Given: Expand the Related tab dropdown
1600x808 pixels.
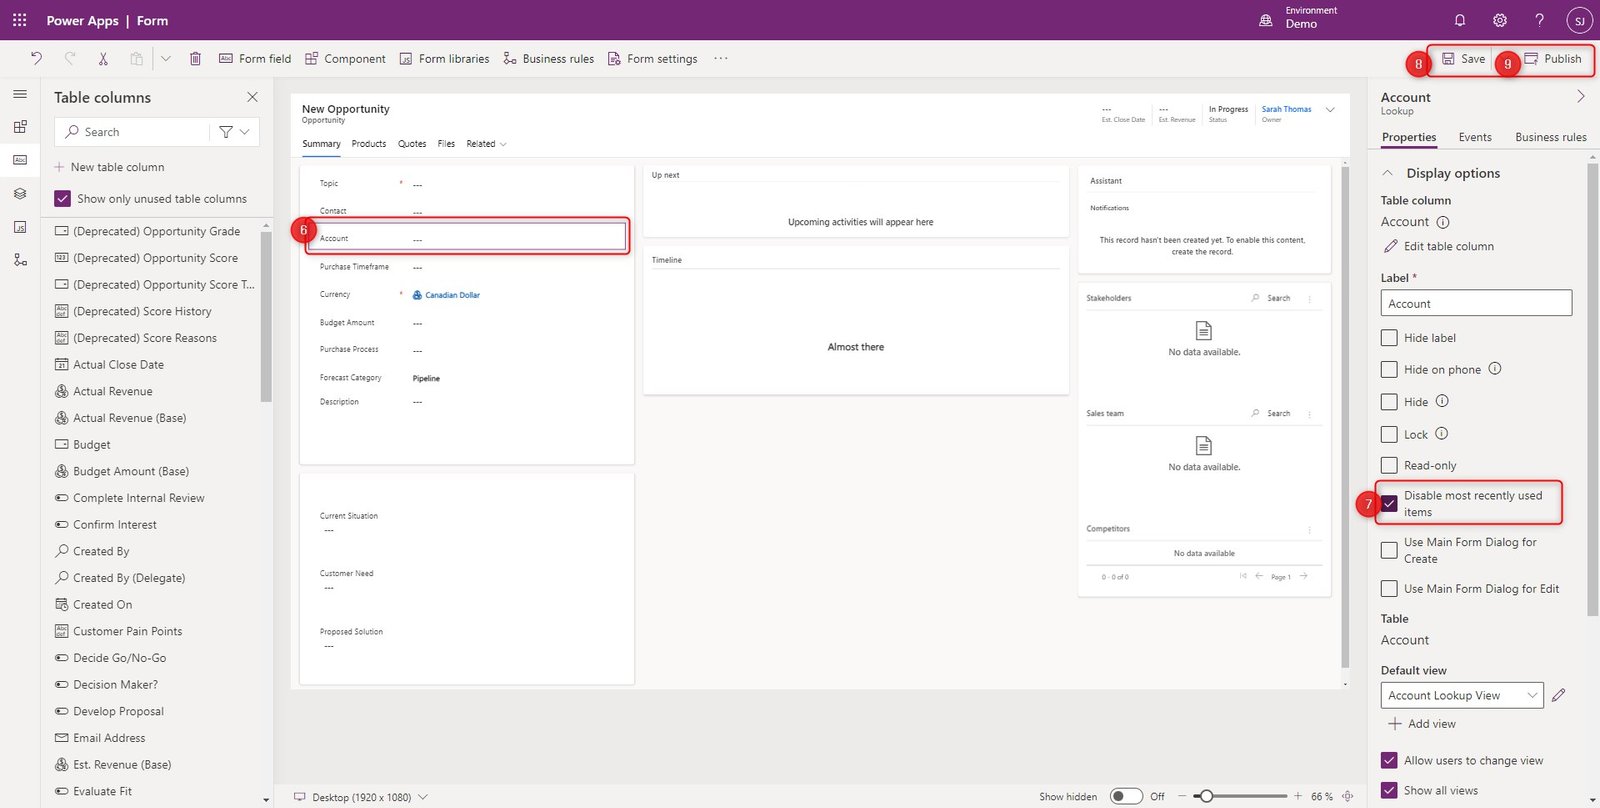Looking at the screenshot, I should coord(503,144).
